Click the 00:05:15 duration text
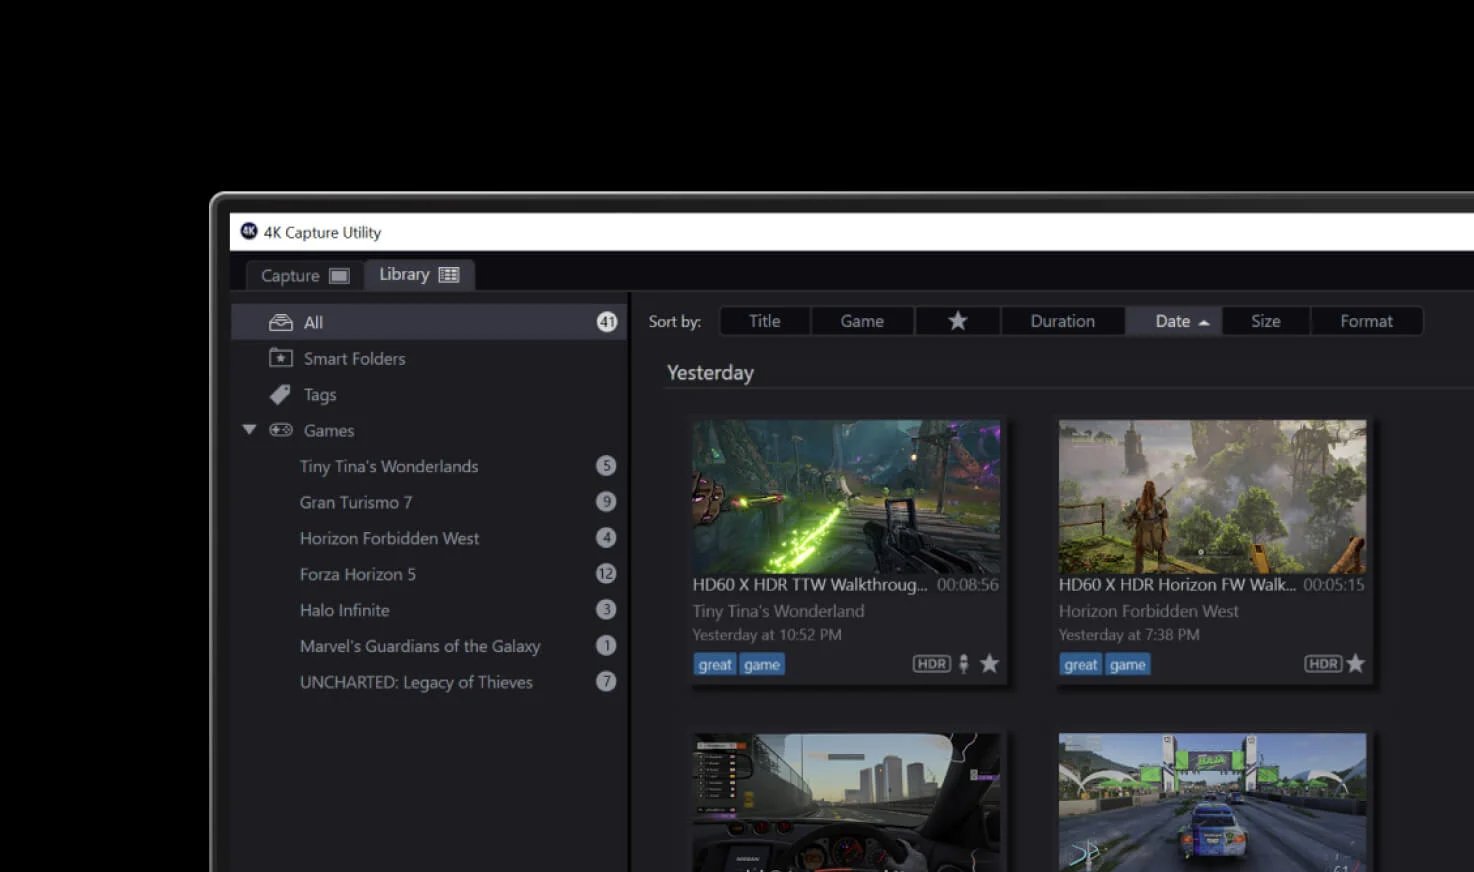The width and height of the screenshot is (1474, 872). click(x=1334, y=585)
